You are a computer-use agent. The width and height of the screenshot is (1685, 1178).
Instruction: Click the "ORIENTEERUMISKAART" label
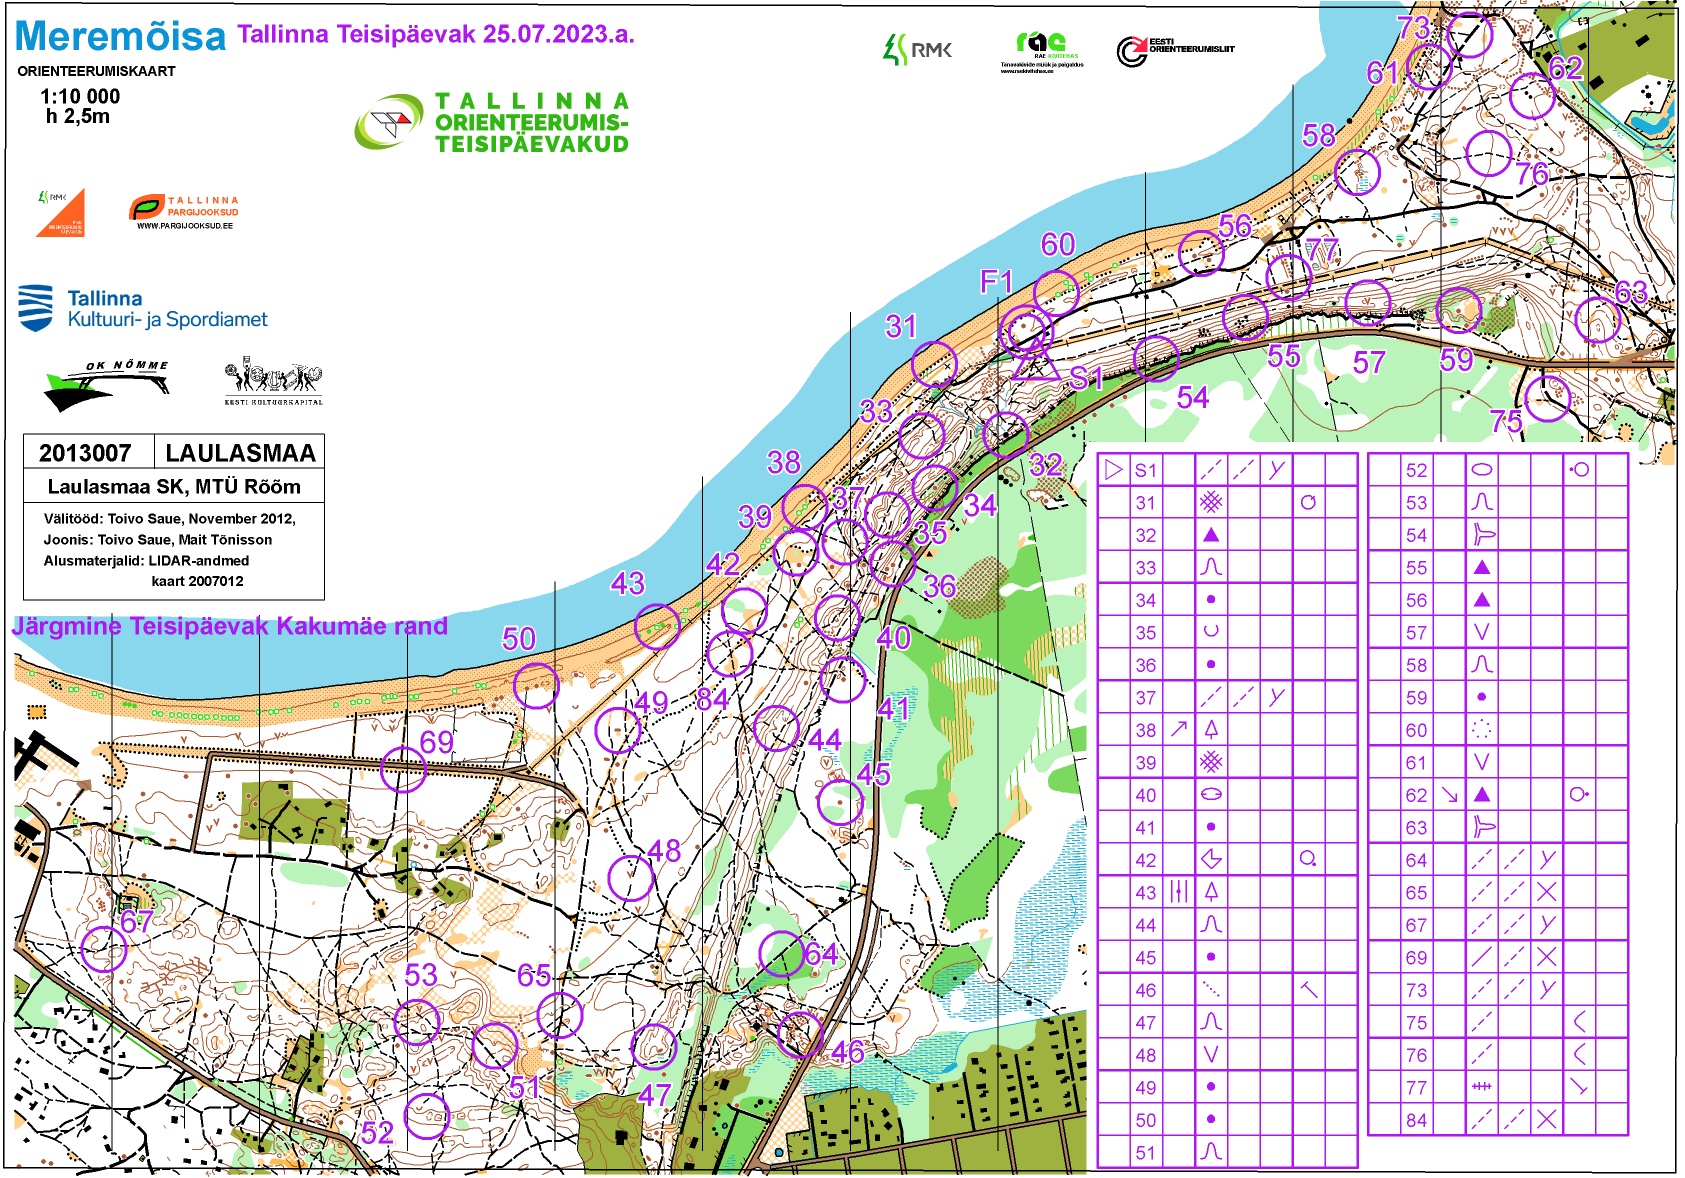point(96,71)
